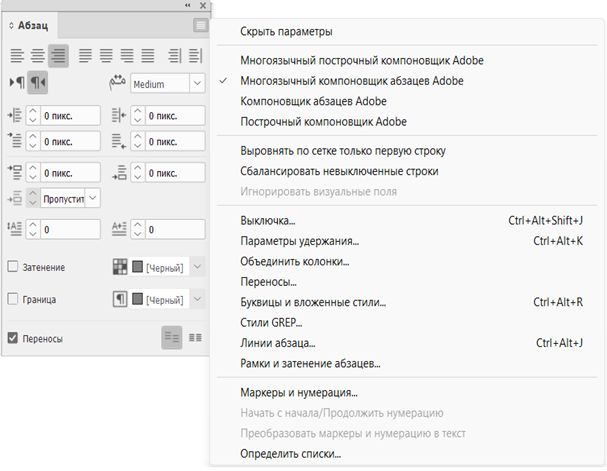Open the Пропустить spacing dropdown
This screenshot has width=607, height=471.
click(93, 198)
